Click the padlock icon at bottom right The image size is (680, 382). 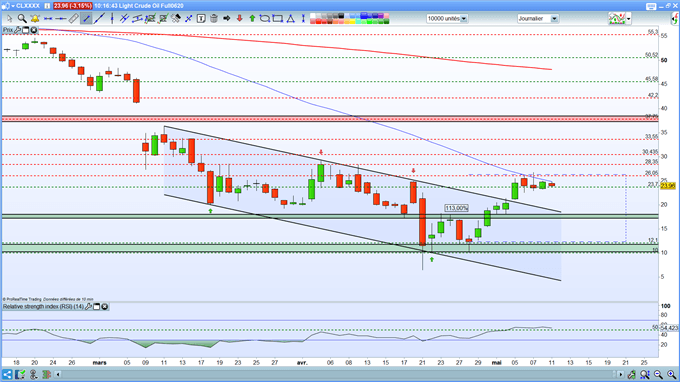(x=631, y=374)
